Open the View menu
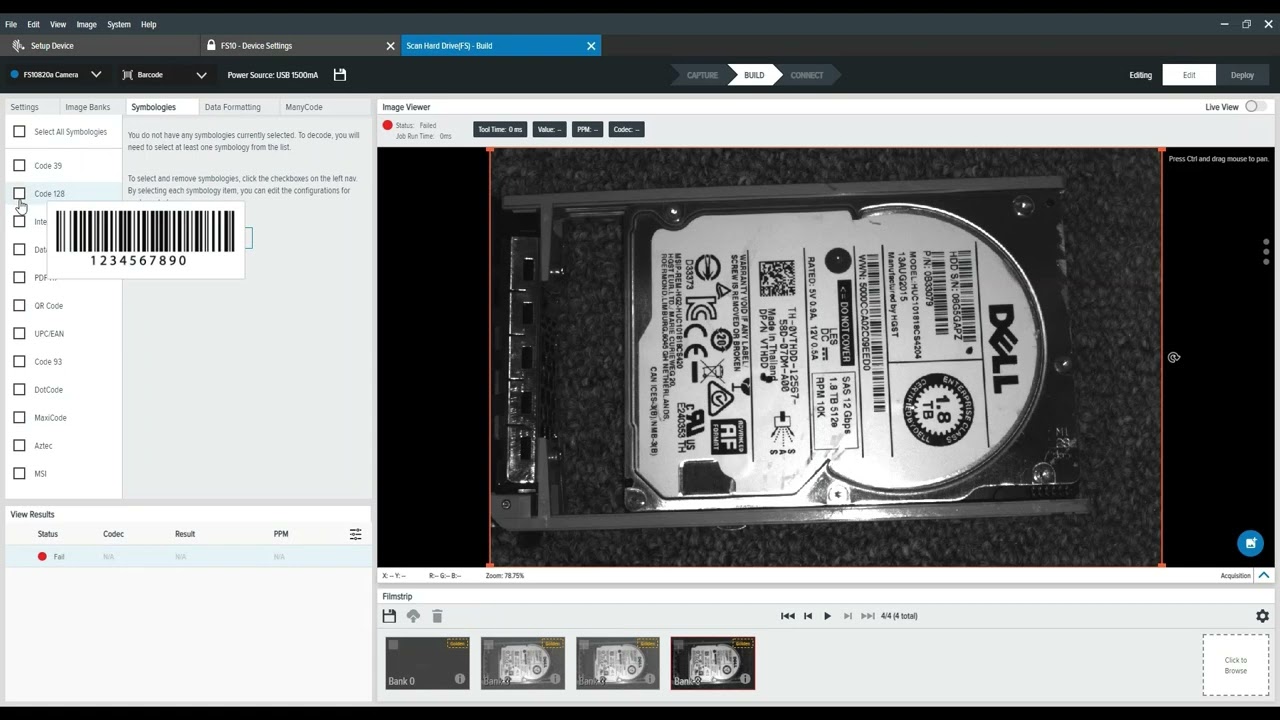 [58, 24]
